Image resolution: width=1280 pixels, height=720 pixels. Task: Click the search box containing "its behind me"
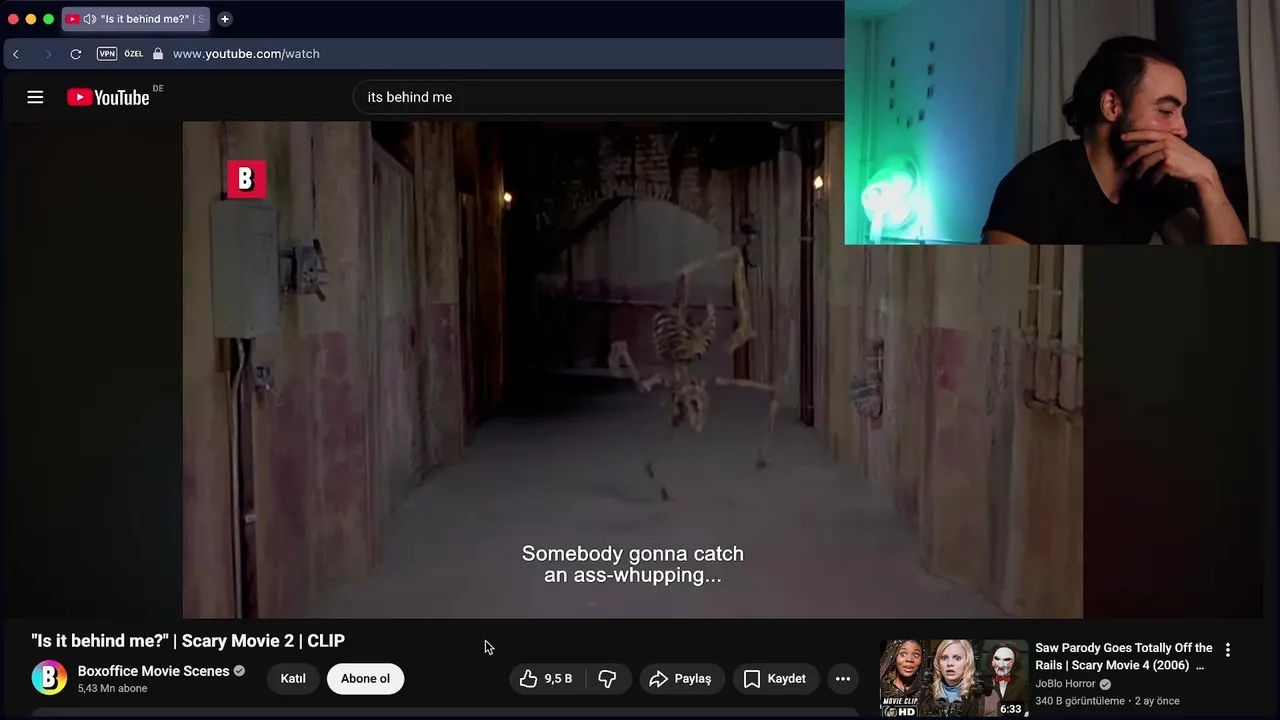coord(600,97)
